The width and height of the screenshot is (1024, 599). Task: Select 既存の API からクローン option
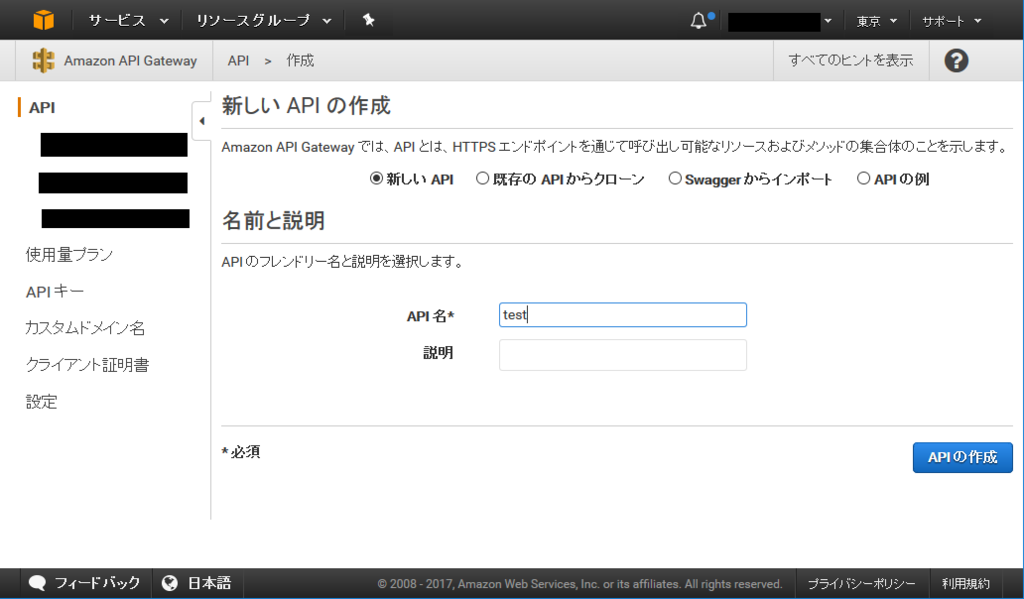(482, 178)
